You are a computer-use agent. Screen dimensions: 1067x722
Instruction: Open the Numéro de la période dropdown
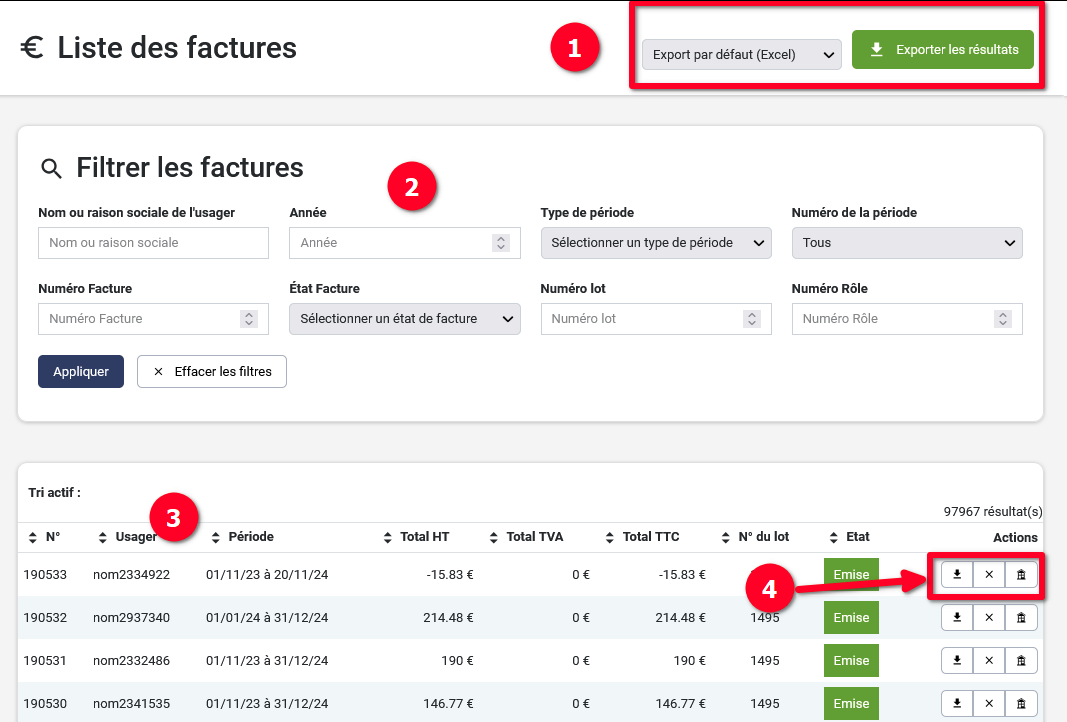[x=906, y=243]
